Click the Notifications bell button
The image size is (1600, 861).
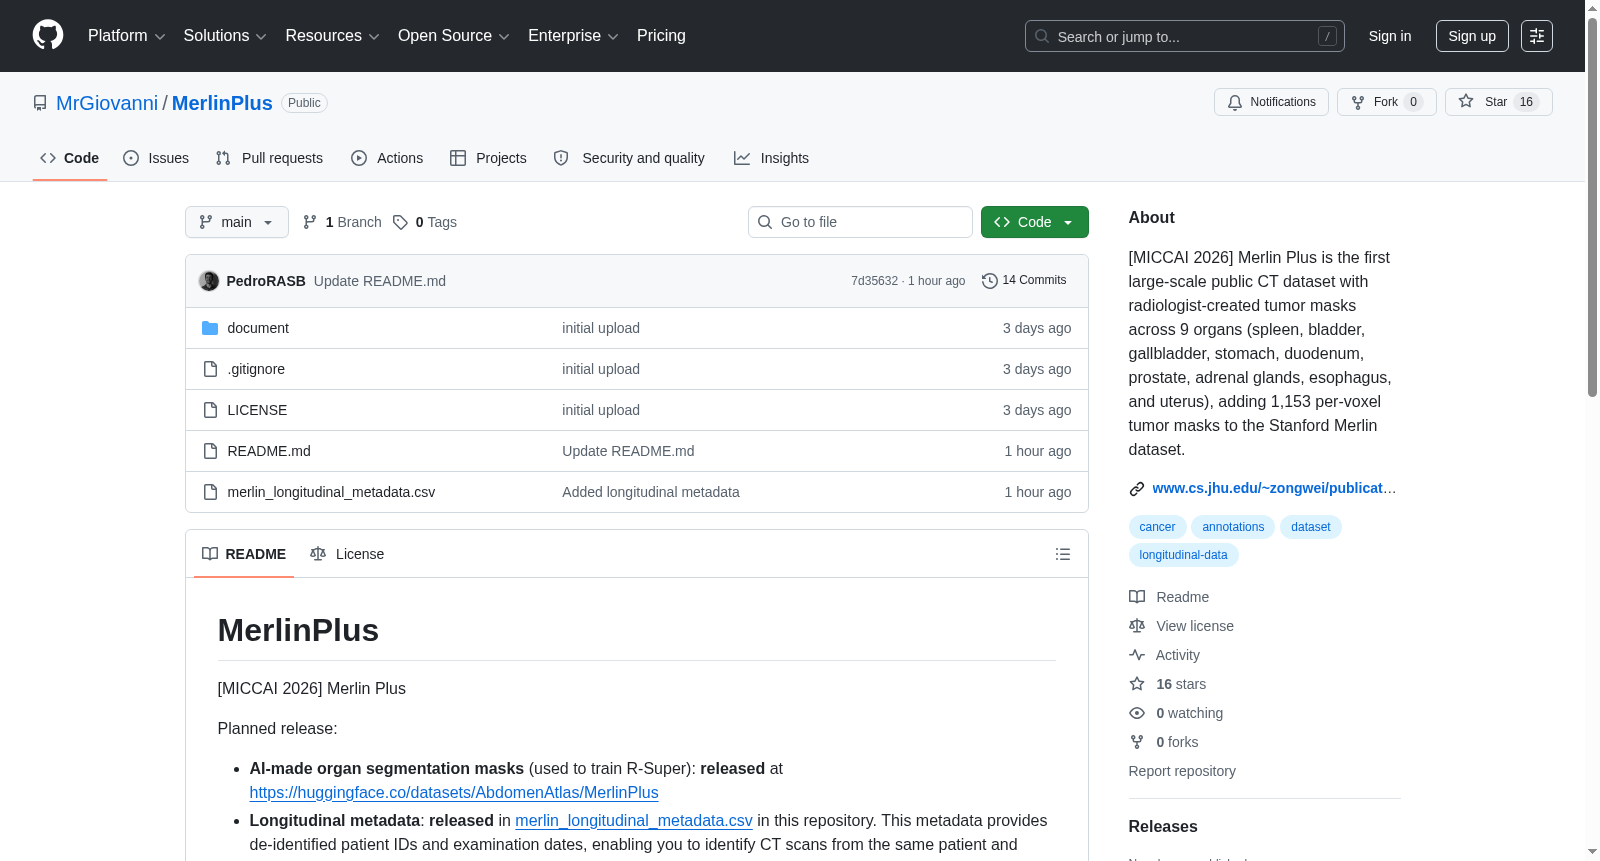coord(1271,102)
